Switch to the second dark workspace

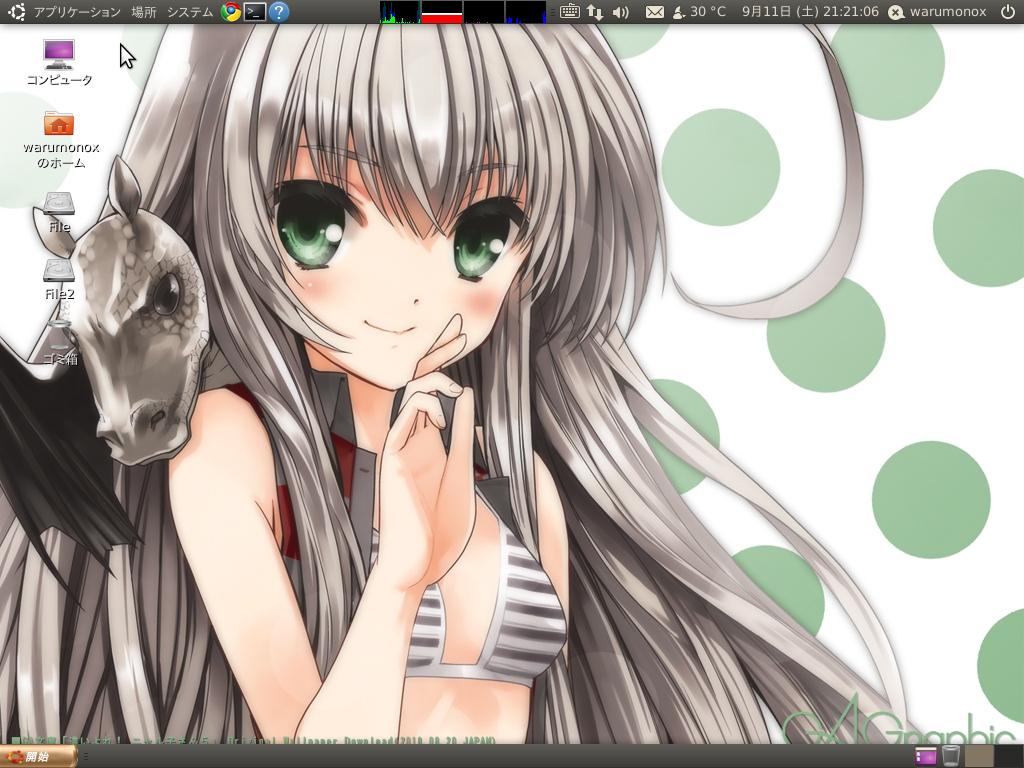tap(1009, 756)
